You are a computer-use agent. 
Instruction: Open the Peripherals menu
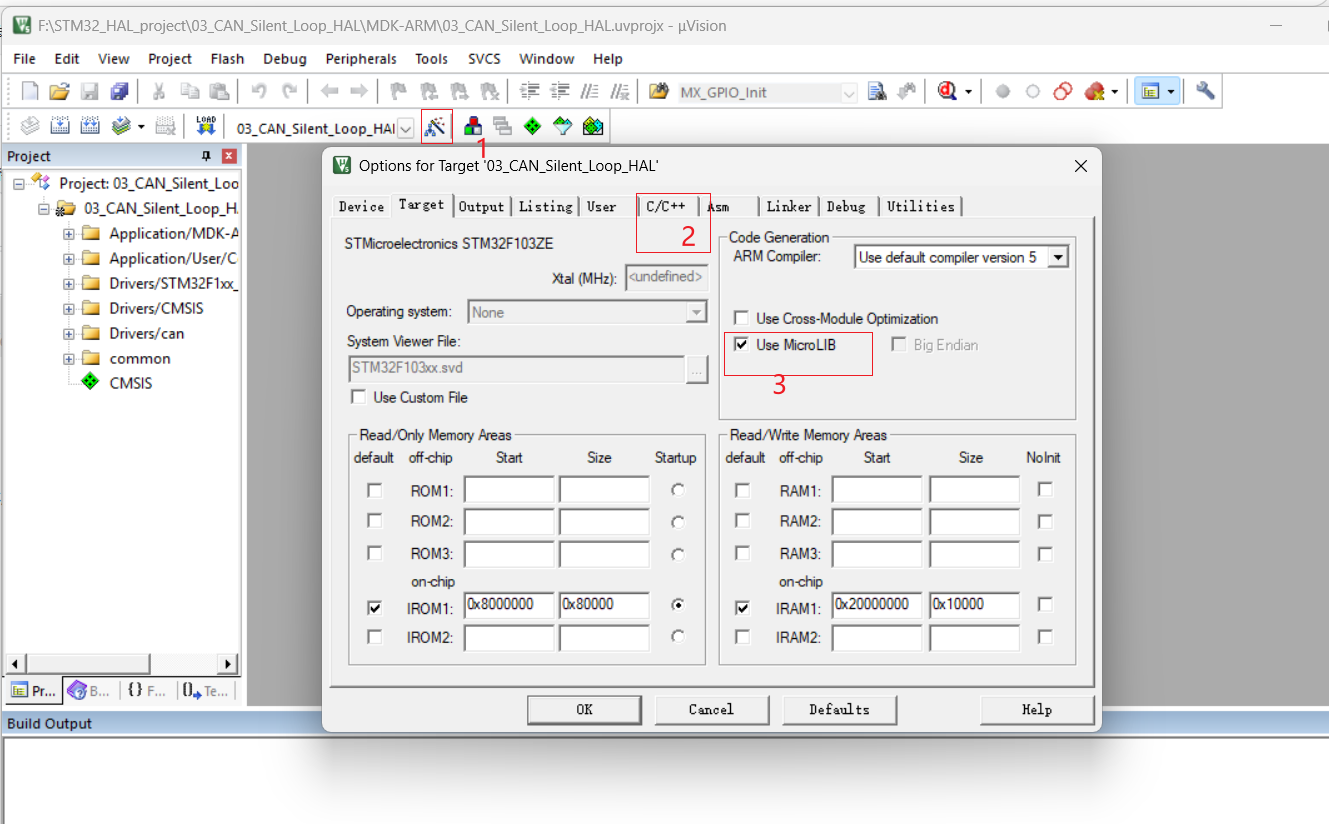[361, 59]
